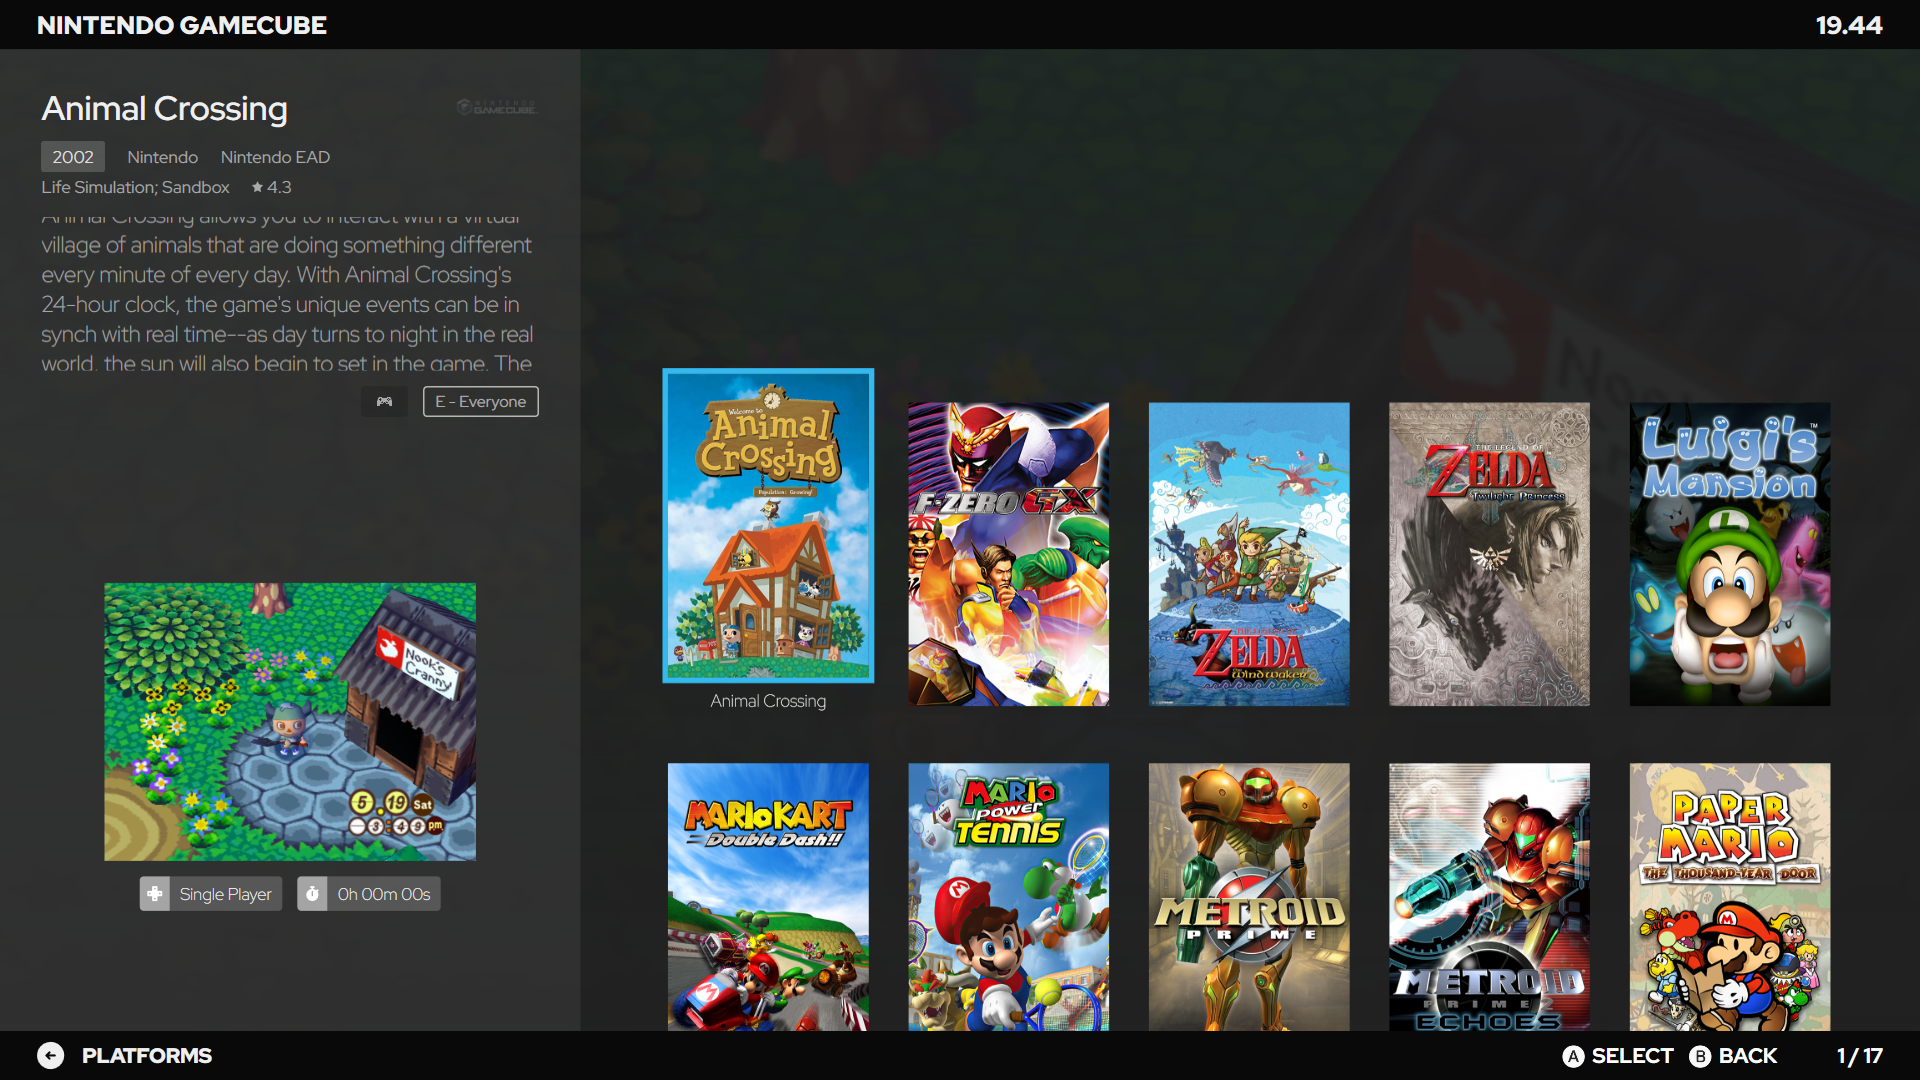
Task: Click the play time stopwatch icon
Action: pos(312,894)
